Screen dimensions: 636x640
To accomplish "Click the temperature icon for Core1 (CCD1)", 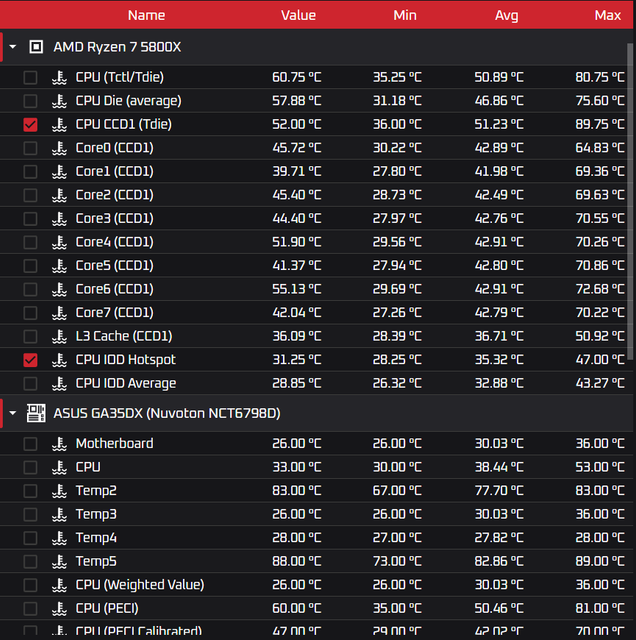I will (60, 171).
